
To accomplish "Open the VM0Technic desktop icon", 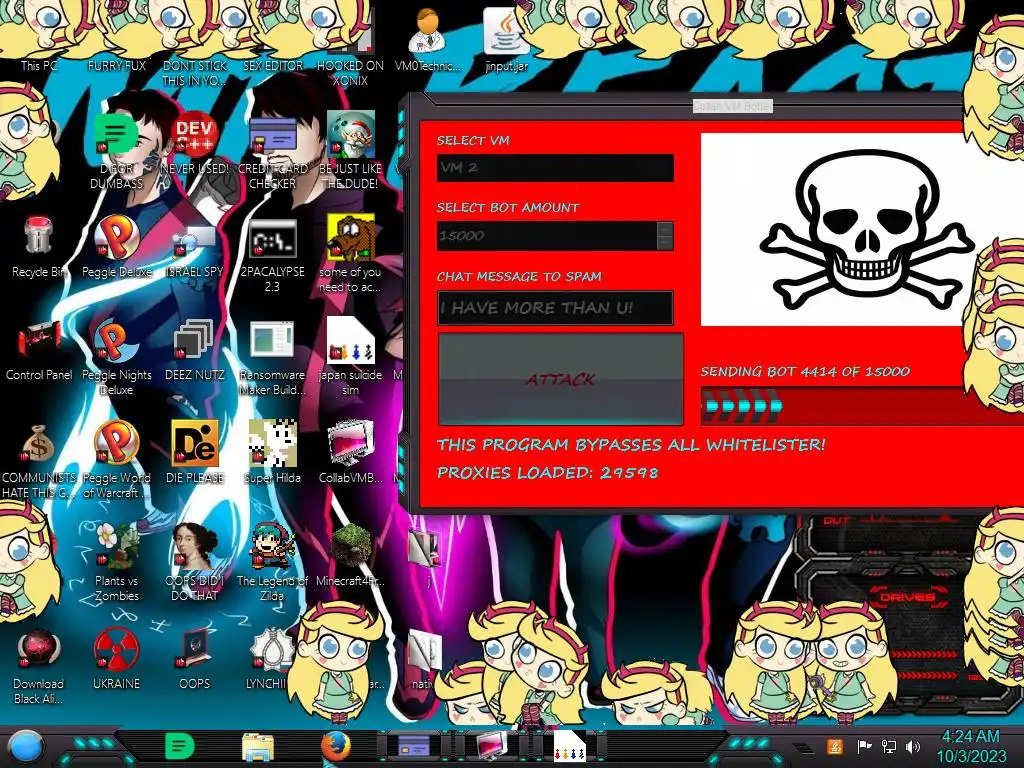I will click(428, 39).
